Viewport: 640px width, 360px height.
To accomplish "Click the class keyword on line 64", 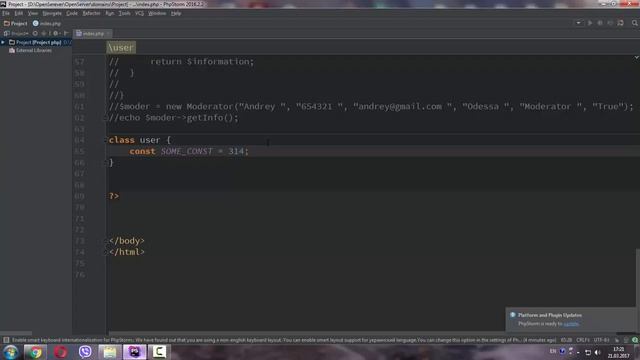I will [122, 140].
